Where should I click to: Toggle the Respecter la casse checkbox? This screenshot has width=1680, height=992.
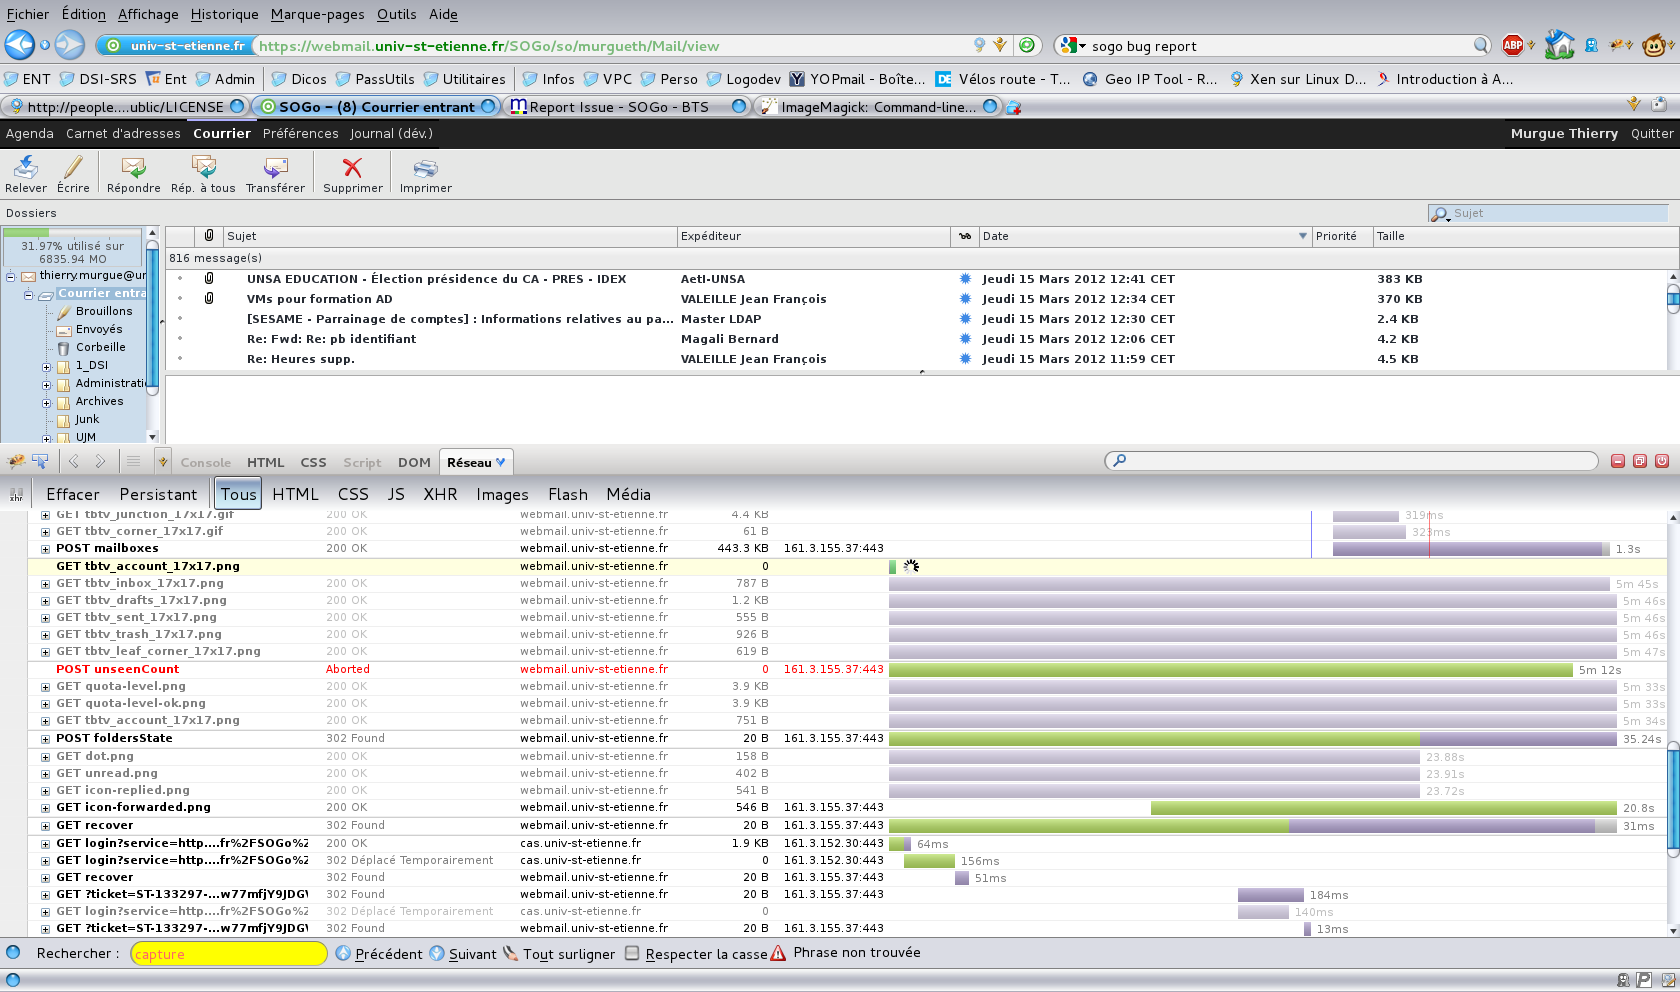click(632, 953)
